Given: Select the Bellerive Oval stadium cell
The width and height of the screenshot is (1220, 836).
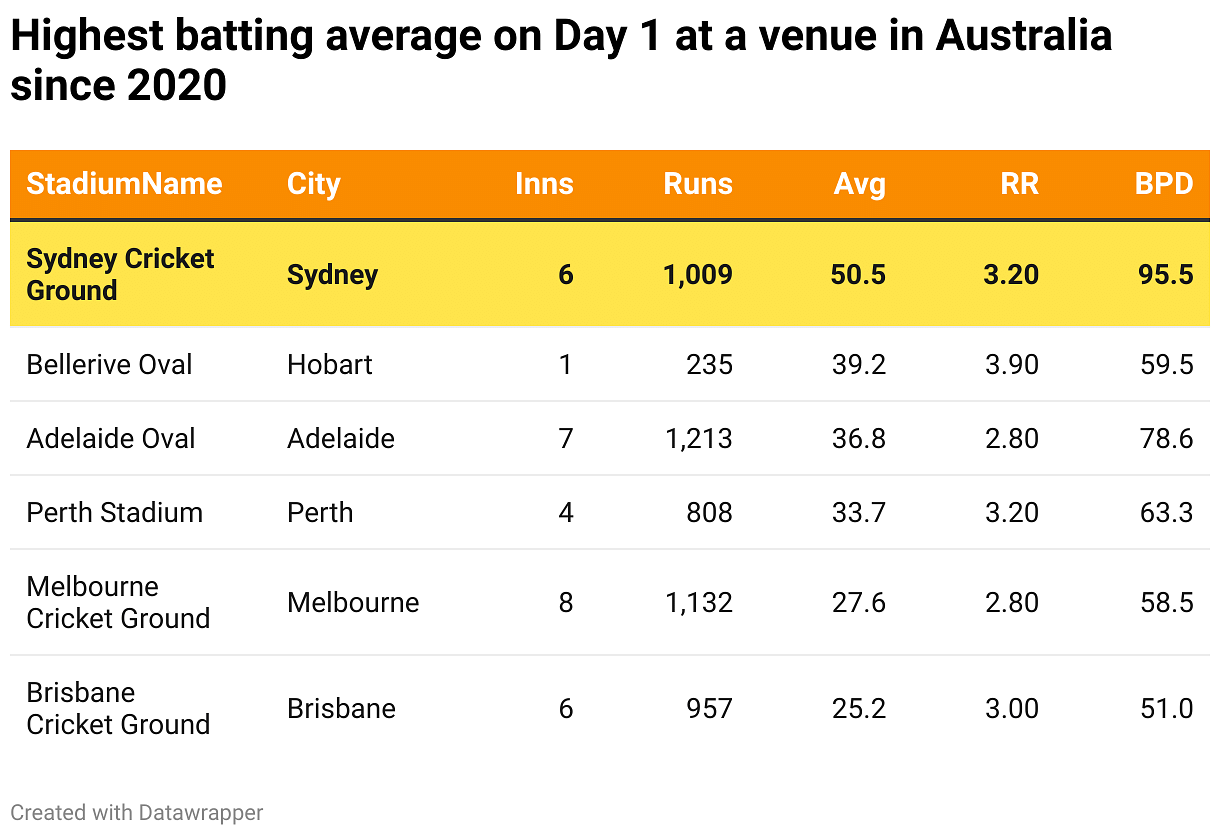Looking at the screenshot, I should (x=109, y=364).
